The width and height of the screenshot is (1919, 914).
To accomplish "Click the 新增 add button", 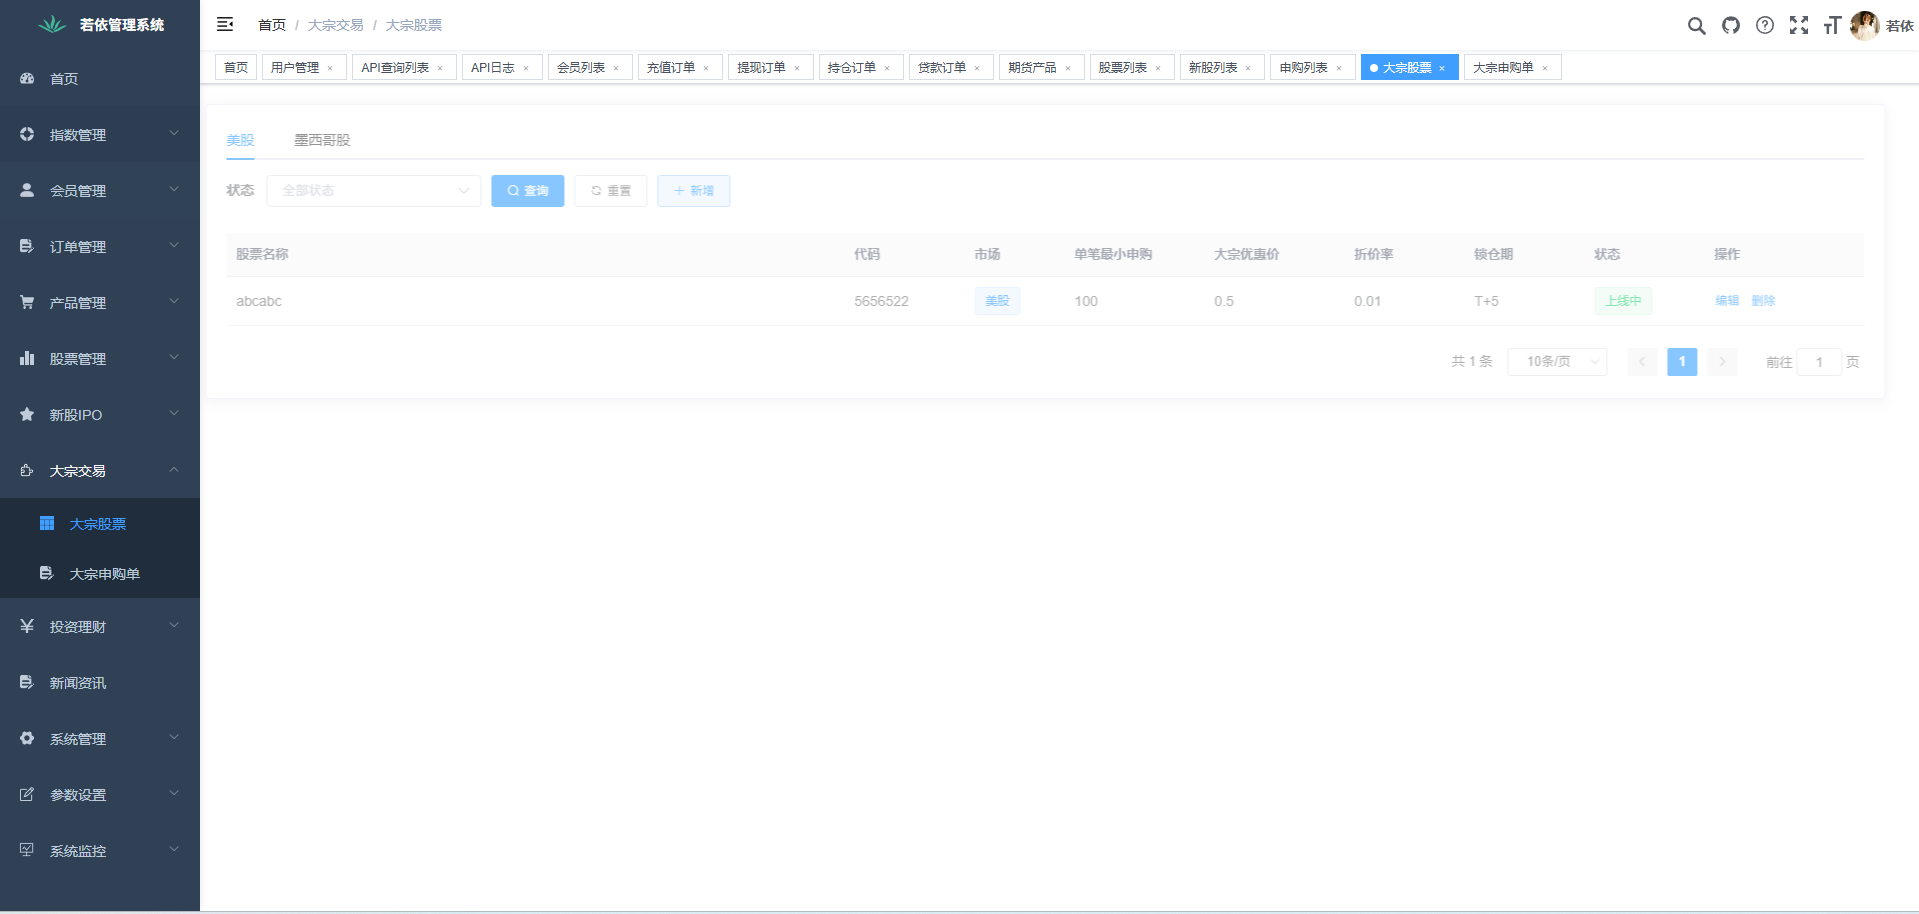I will [x=693, y=191].
